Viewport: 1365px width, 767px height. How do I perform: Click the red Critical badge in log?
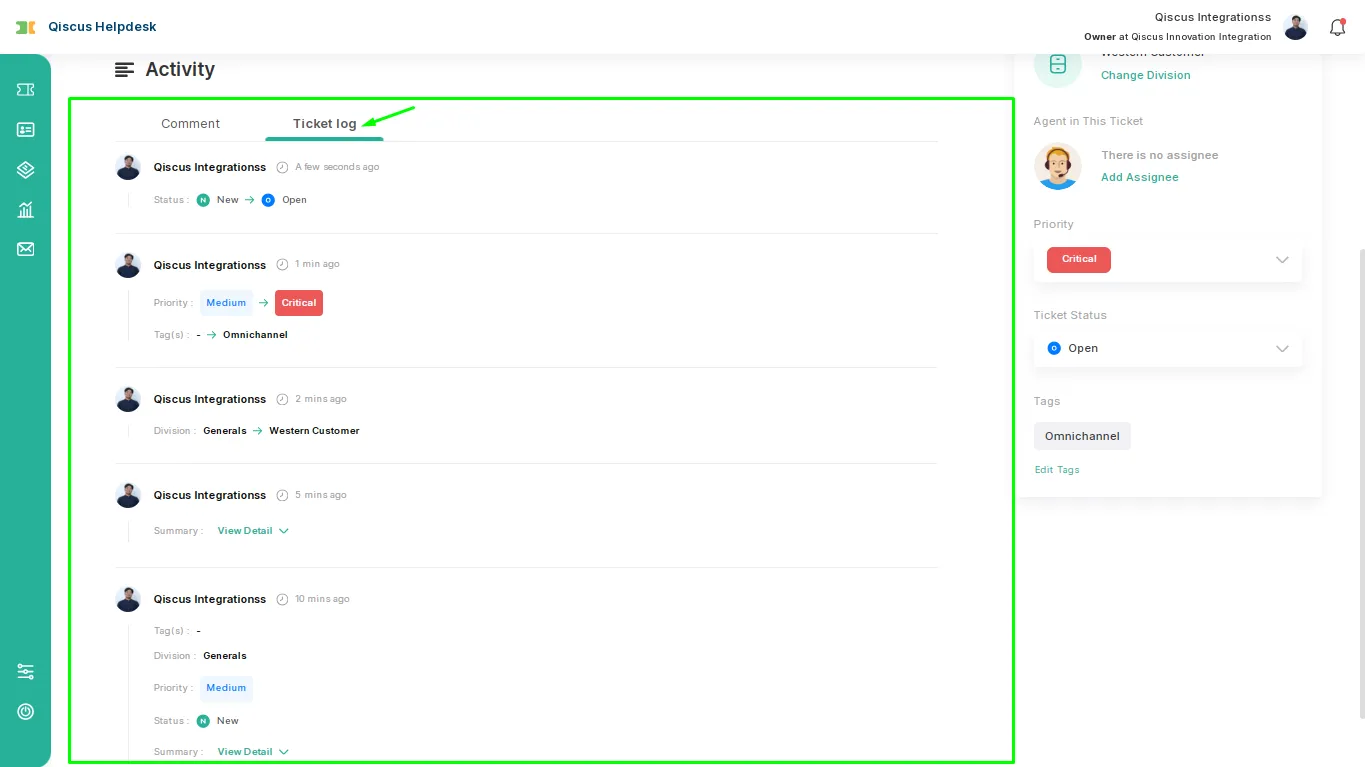pos(299,303)
